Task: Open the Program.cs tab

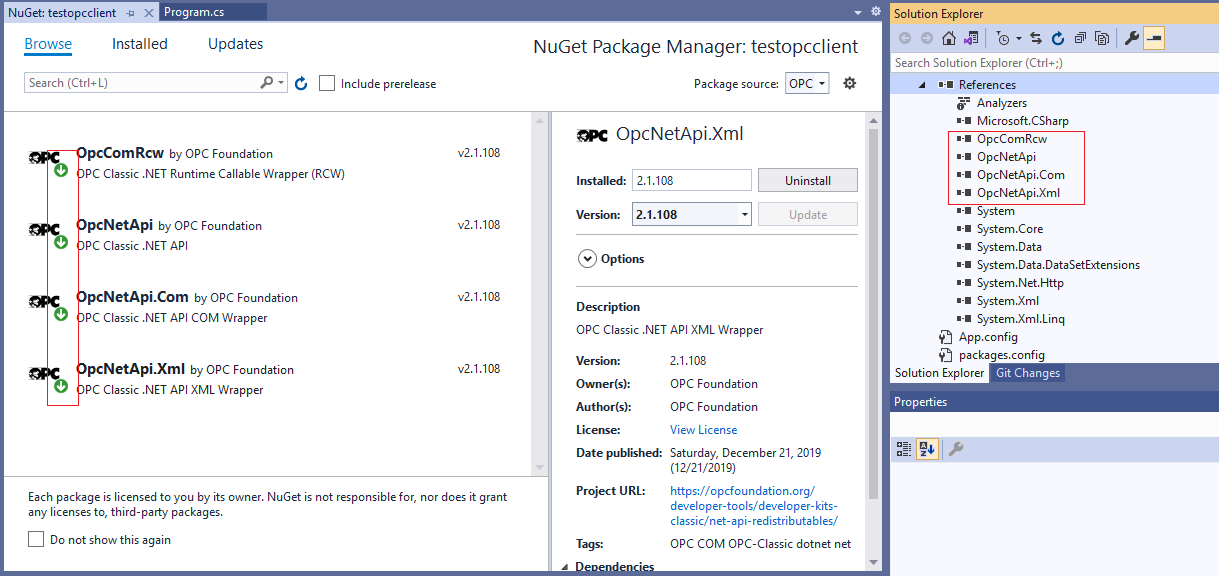Action: pos(197,12)
